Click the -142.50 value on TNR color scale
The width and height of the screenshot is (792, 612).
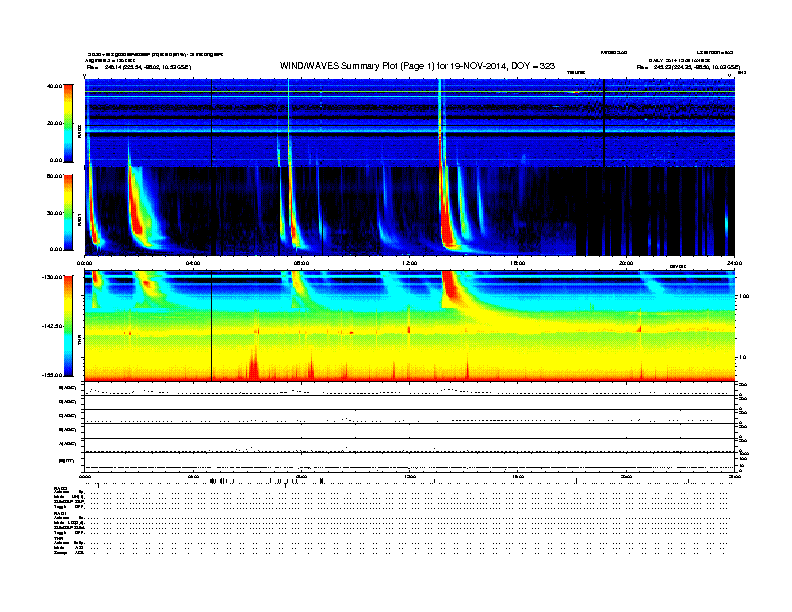(x=53, y=326)
